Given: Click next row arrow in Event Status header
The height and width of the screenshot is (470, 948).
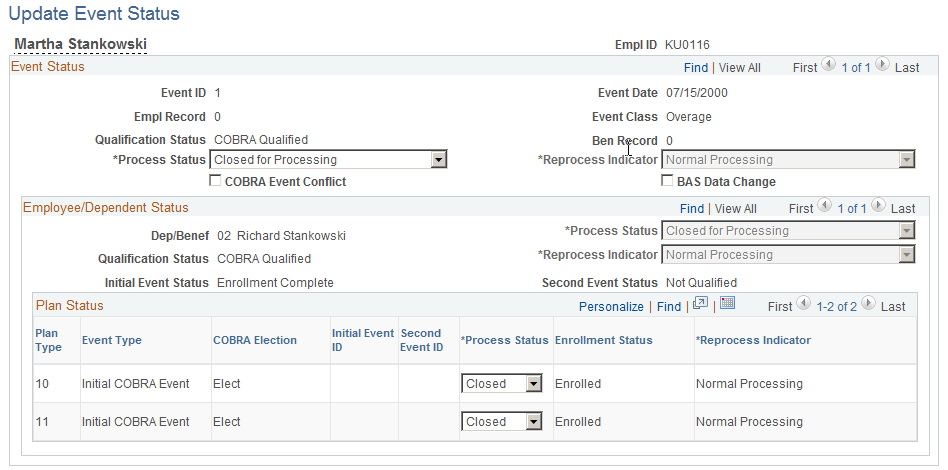Looking at the screenshot, I should 883,64.
